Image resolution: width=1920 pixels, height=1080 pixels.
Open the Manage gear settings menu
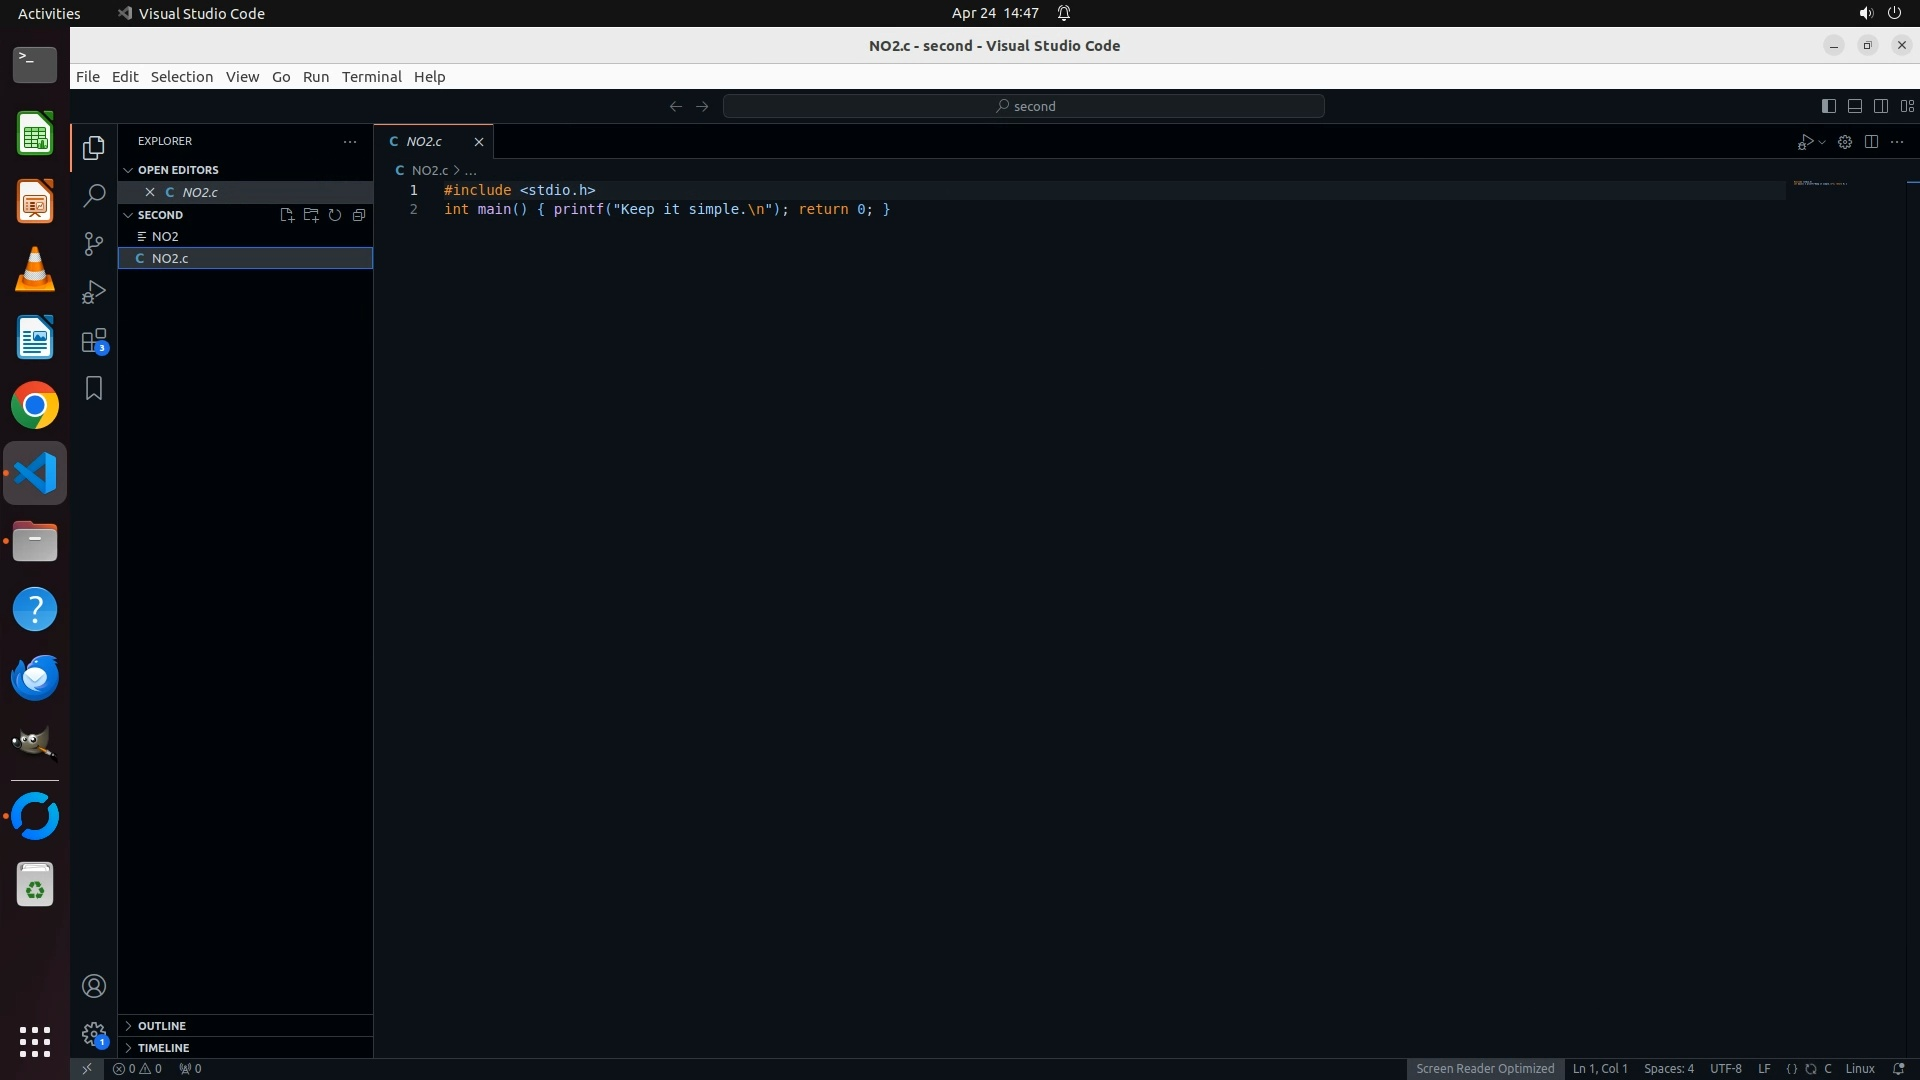[94, 1034]
